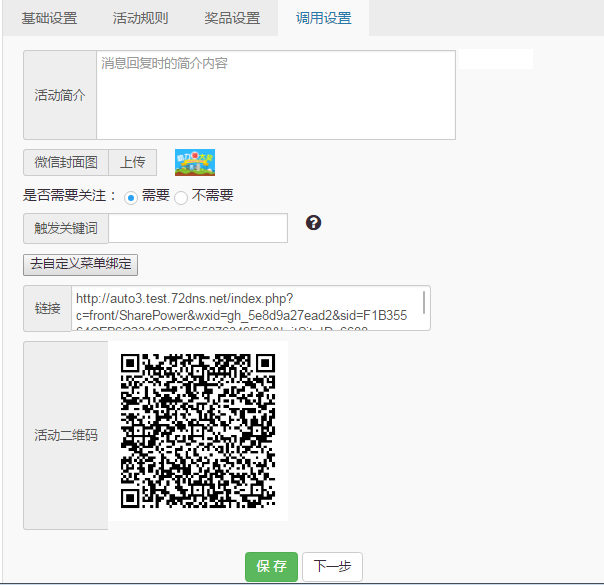Click the 是否需要关注 label text

tap(69, 195)
